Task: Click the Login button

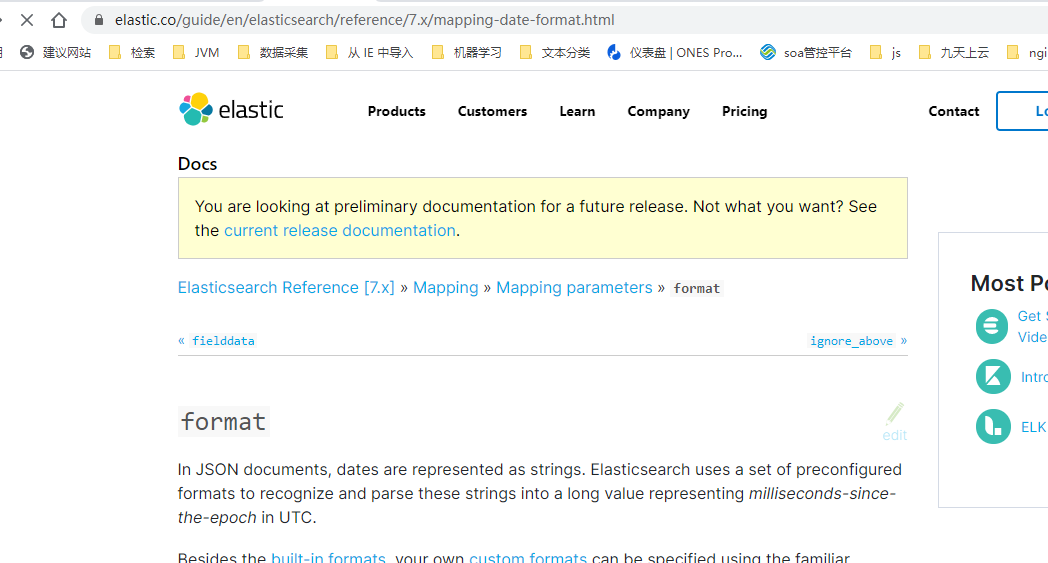Action: [x=1023, y=111]
